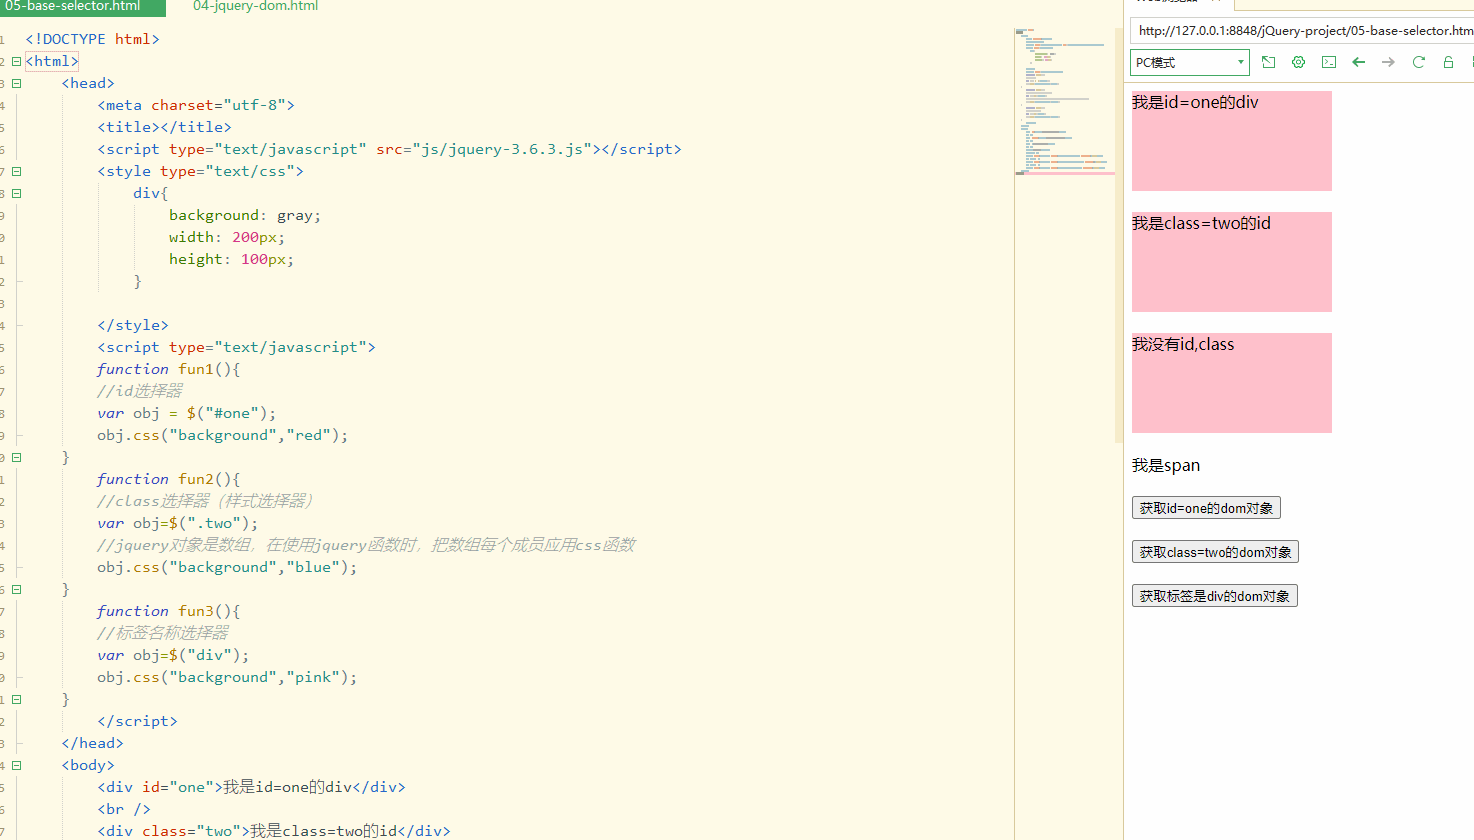Collapse the <html> tag fold marker
This screenshot has width=1474, height=840.
pyautogui.click(x=16, y=61)
